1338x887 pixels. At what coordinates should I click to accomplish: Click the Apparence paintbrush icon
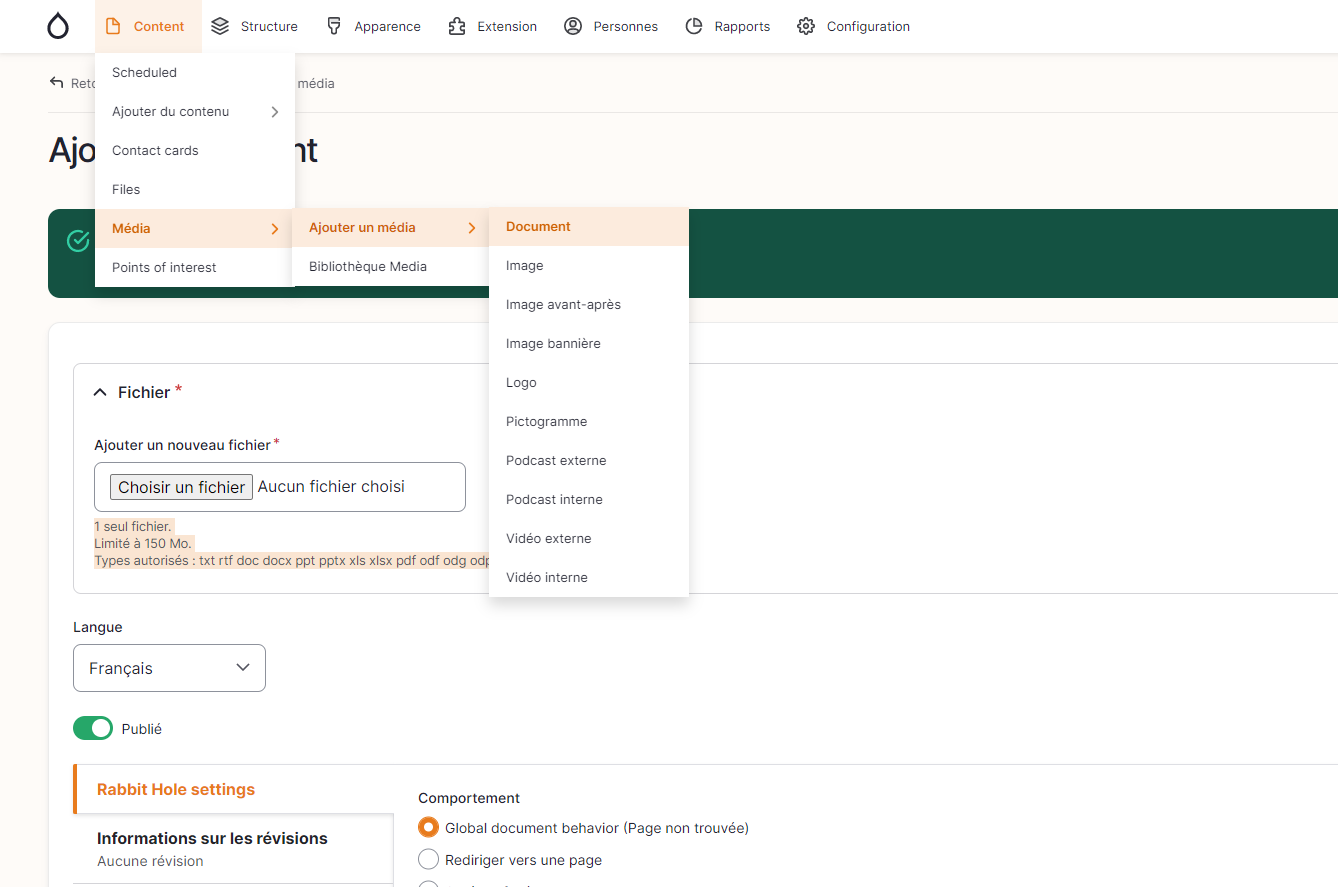tap(335, 27)
